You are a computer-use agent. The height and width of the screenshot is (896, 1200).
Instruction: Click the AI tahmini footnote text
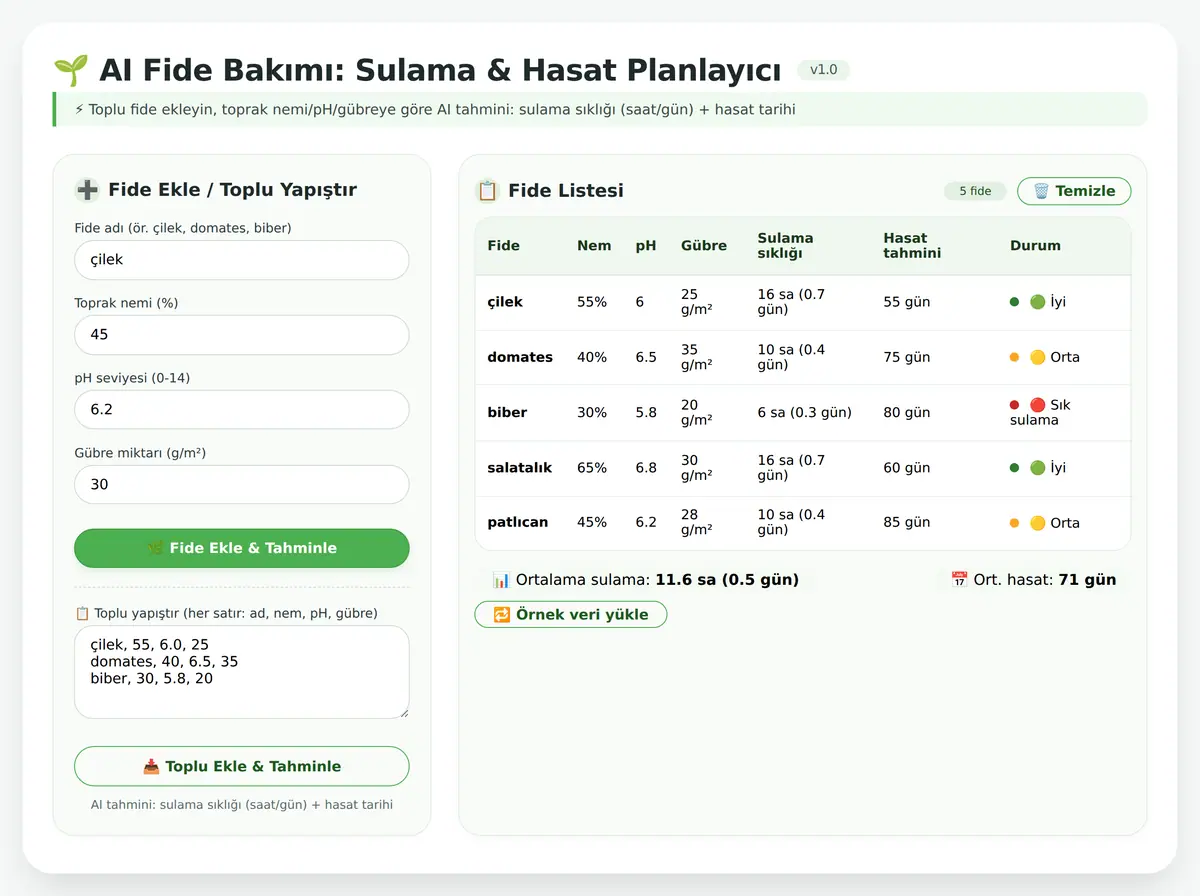click(242, 804)
